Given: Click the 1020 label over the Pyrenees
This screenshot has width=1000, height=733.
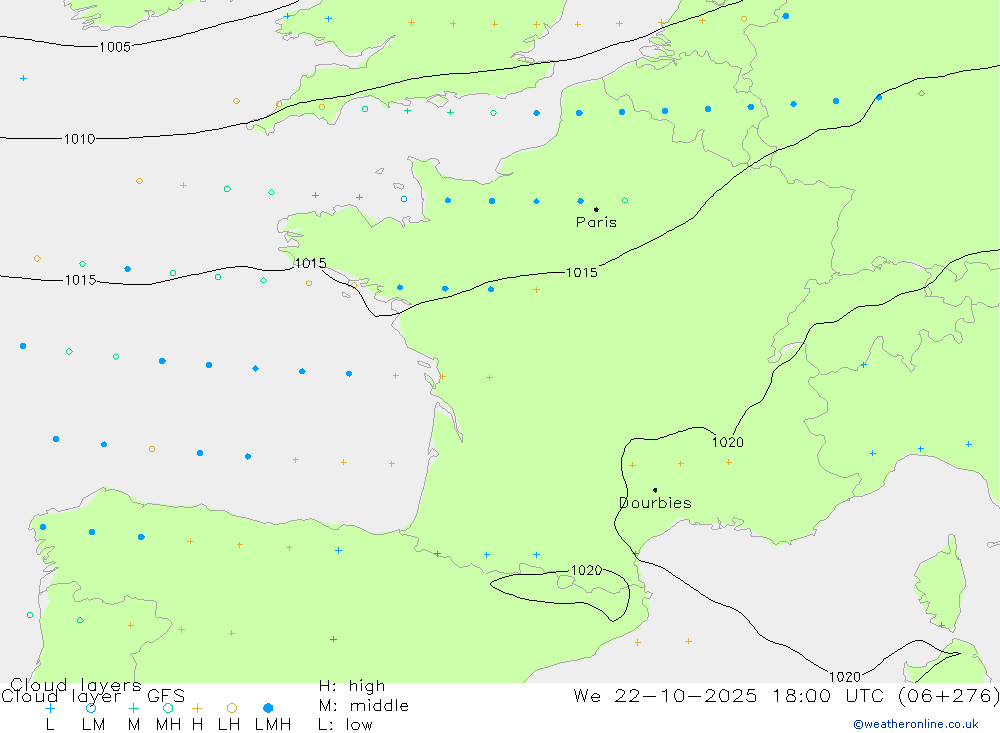Looking at the screenshot, I should point(586,570).
